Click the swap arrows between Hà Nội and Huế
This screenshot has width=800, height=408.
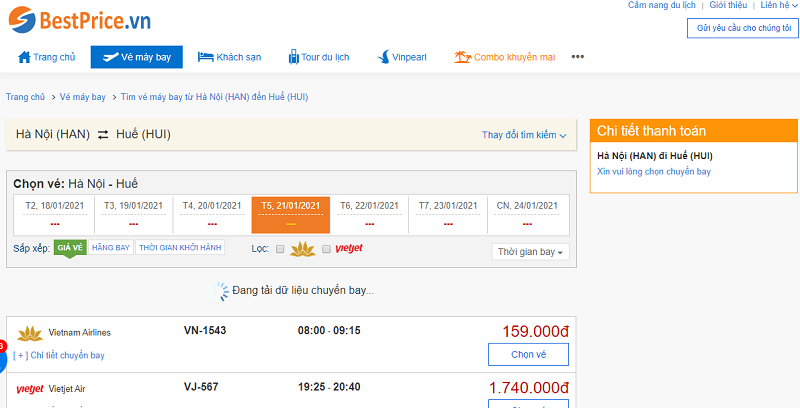pyautogui.click(x=103, y=135)
